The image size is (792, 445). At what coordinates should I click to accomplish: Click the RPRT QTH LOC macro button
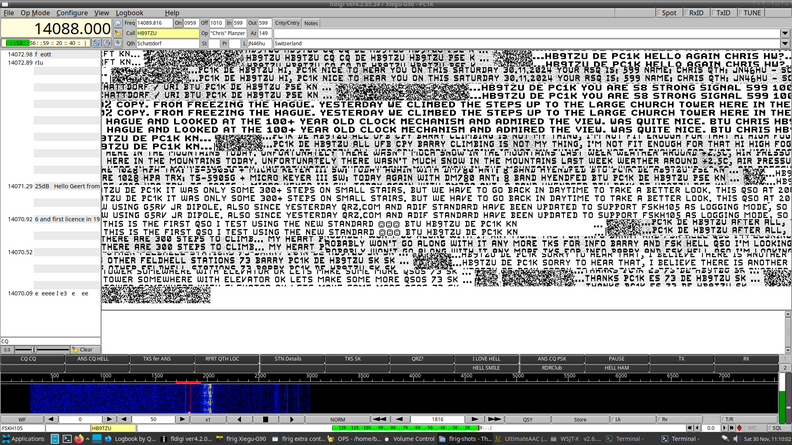pos(226,359)
